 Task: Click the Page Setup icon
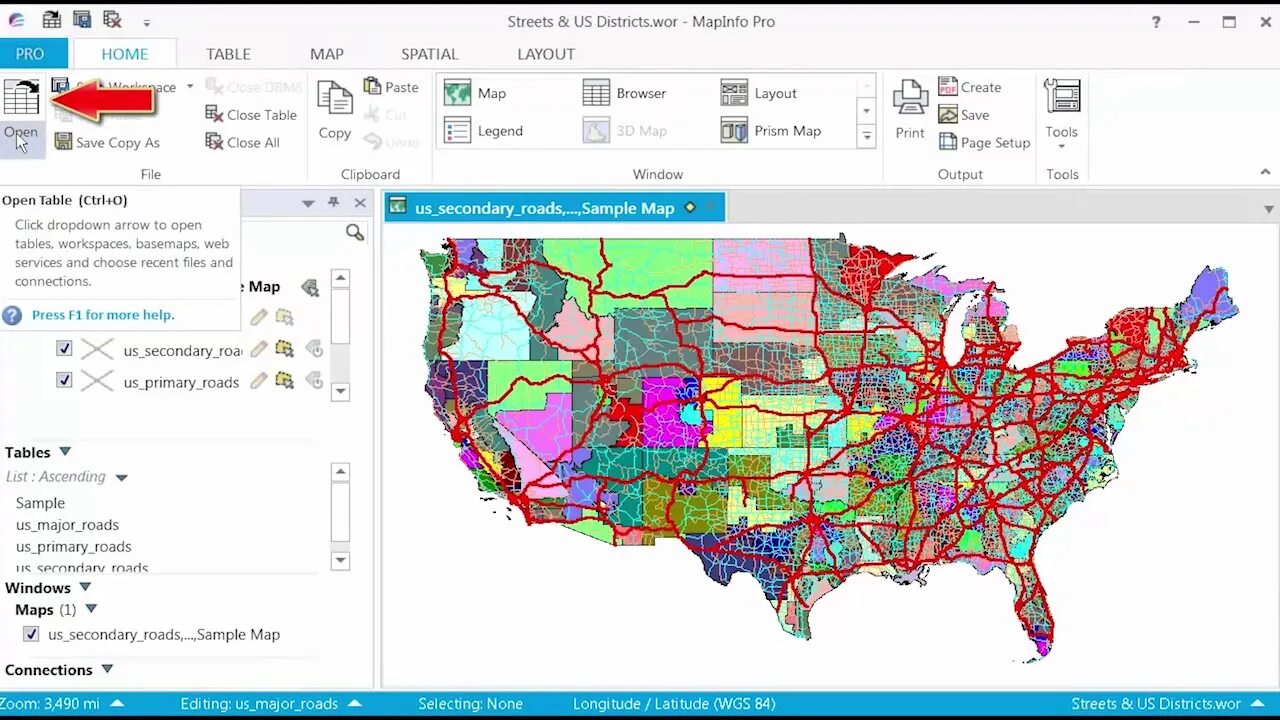(948, 142)
